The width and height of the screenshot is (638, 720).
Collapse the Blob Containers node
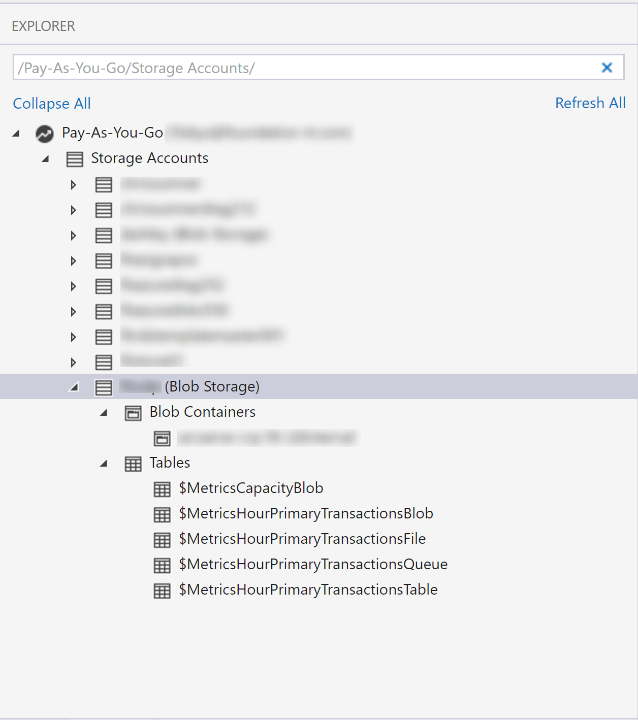[104, 413]
